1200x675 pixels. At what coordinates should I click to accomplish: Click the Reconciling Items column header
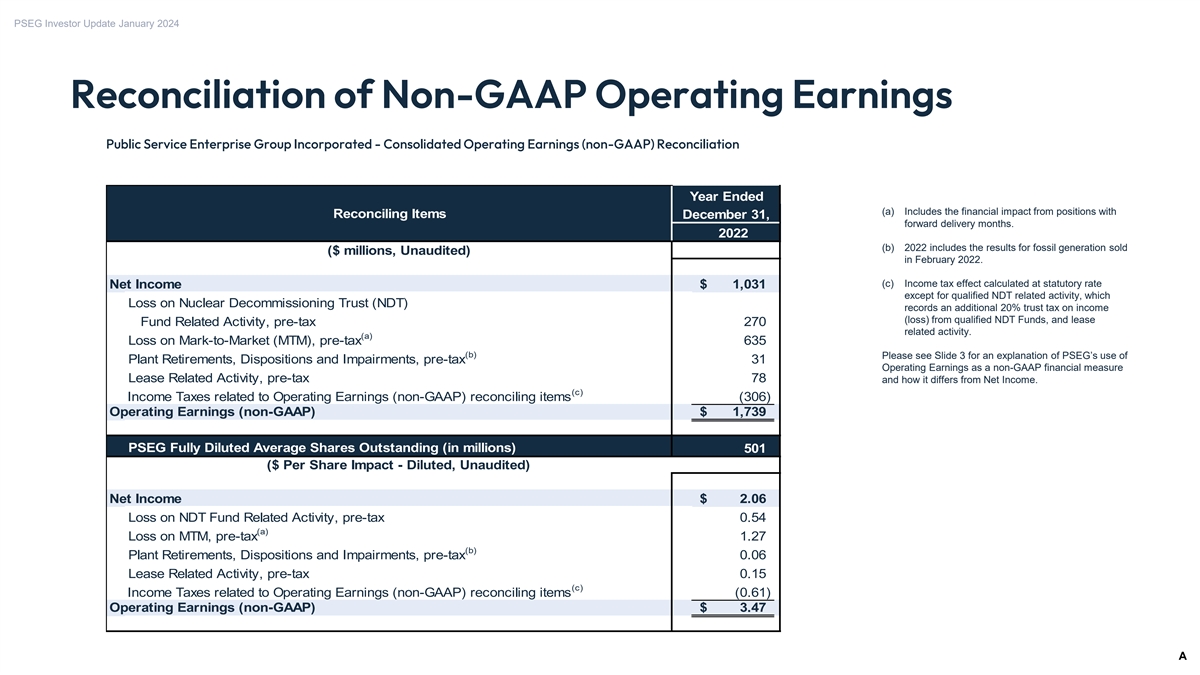(390, 214)
